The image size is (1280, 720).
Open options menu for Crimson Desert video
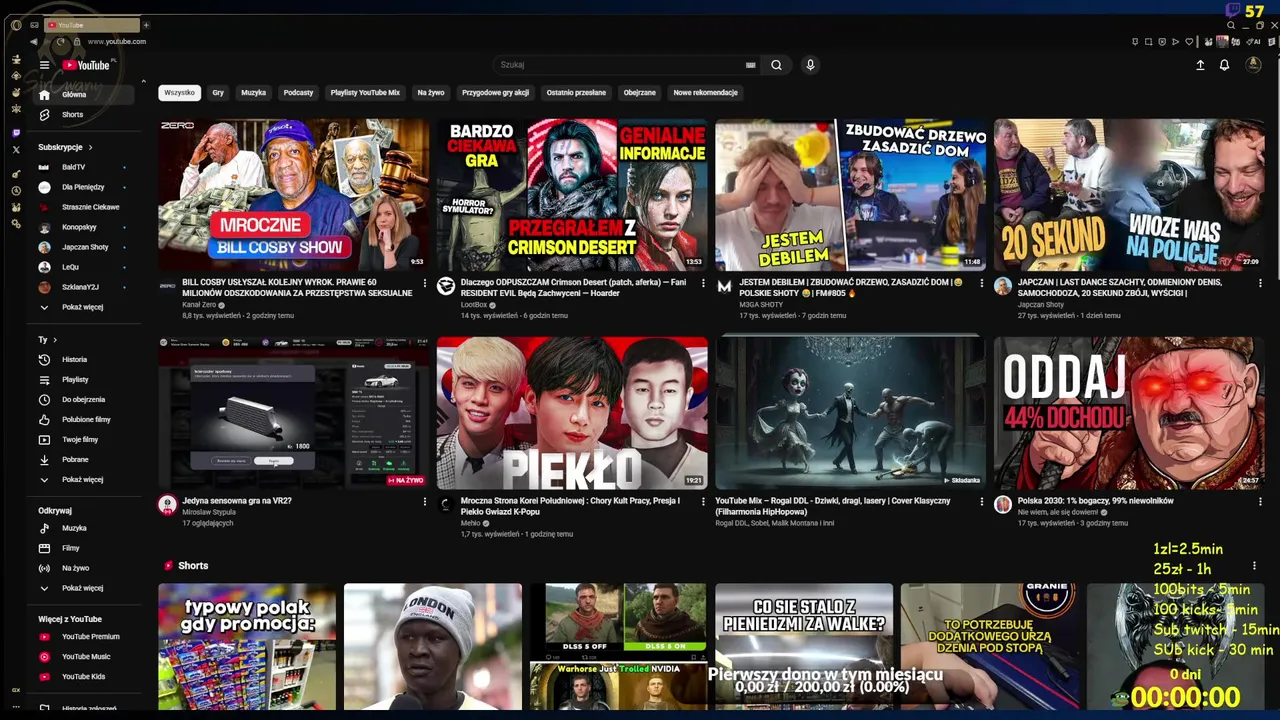tap(703, 284)
